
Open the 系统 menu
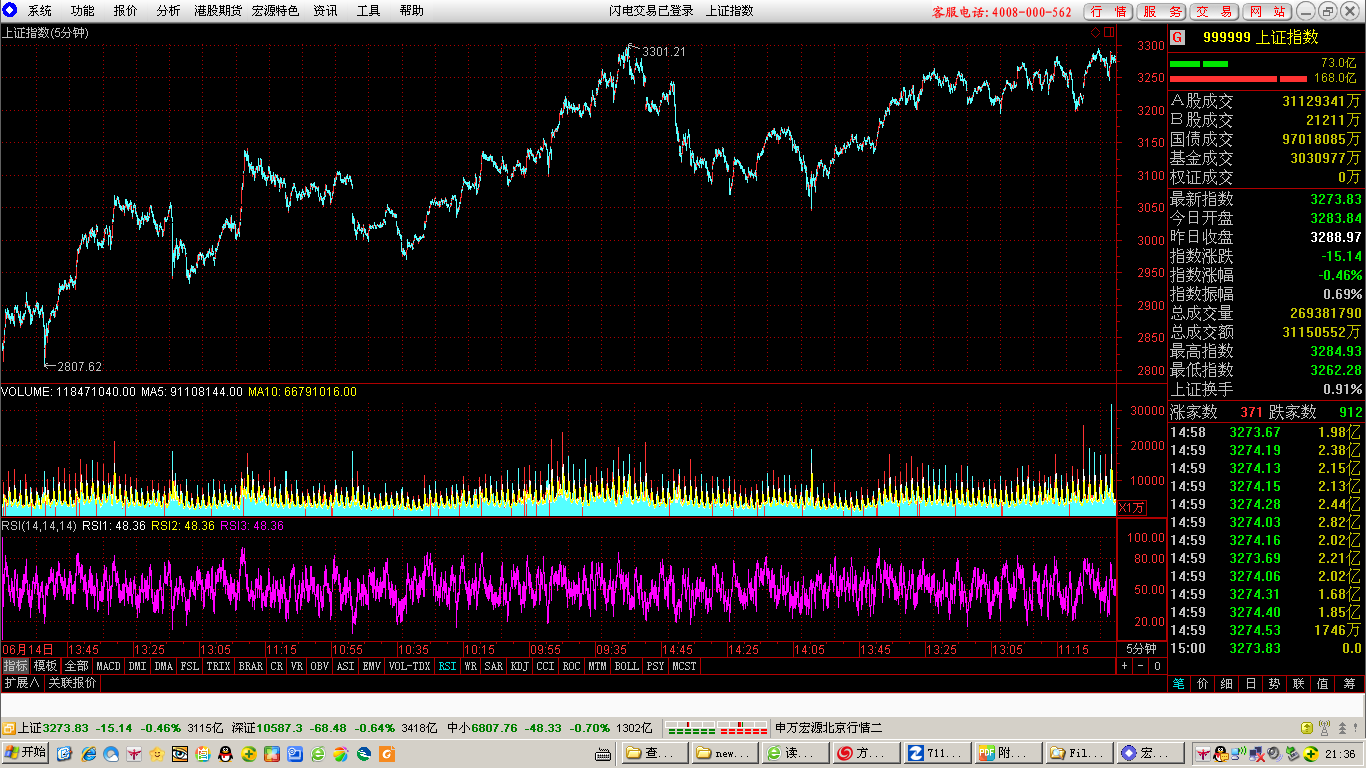point(40,11)
